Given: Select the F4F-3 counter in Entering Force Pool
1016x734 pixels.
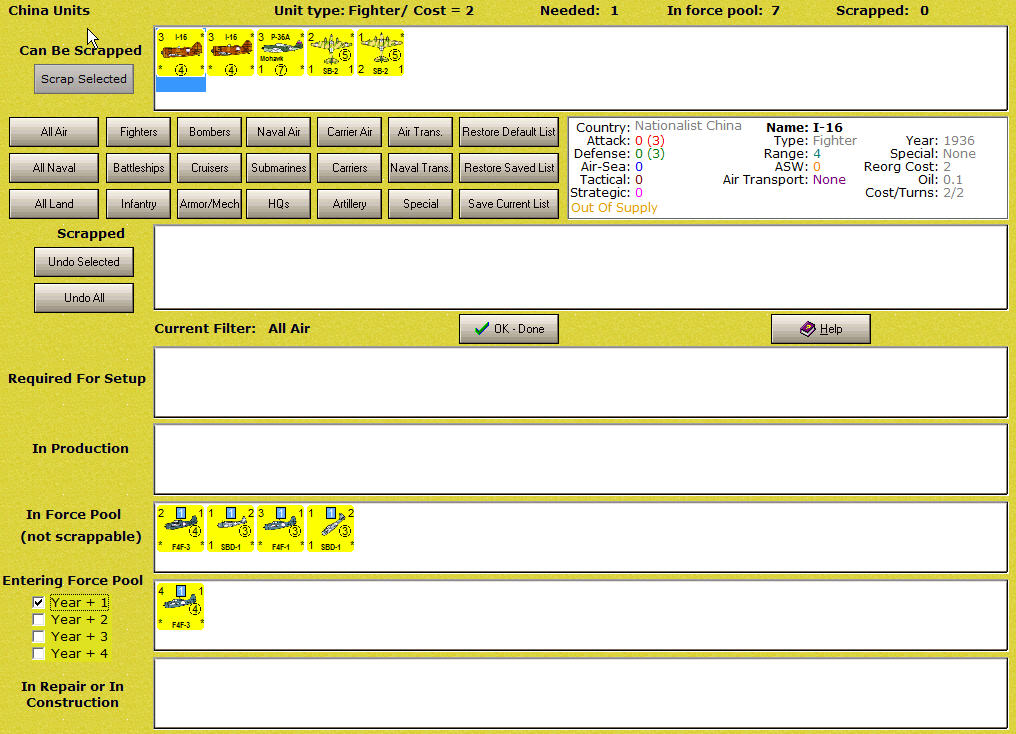Looking at the screenshot, I should [x=181, y=606].
